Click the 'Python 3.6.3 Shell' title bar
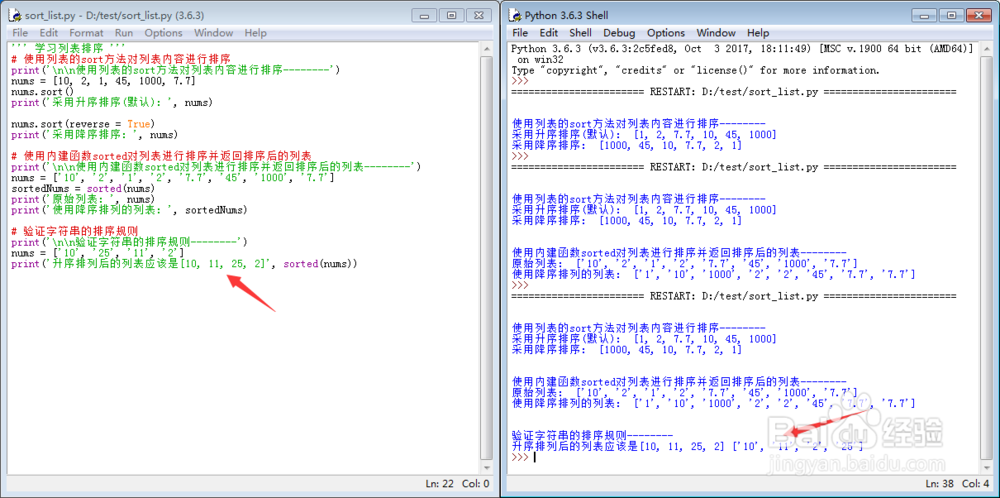1000x498 pixels. point(566,15)
